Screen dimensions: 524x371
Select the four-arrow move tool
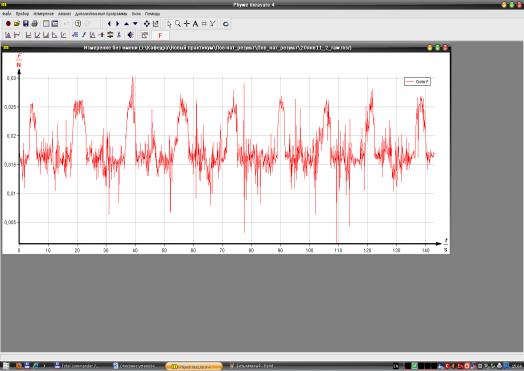(147, 24)
